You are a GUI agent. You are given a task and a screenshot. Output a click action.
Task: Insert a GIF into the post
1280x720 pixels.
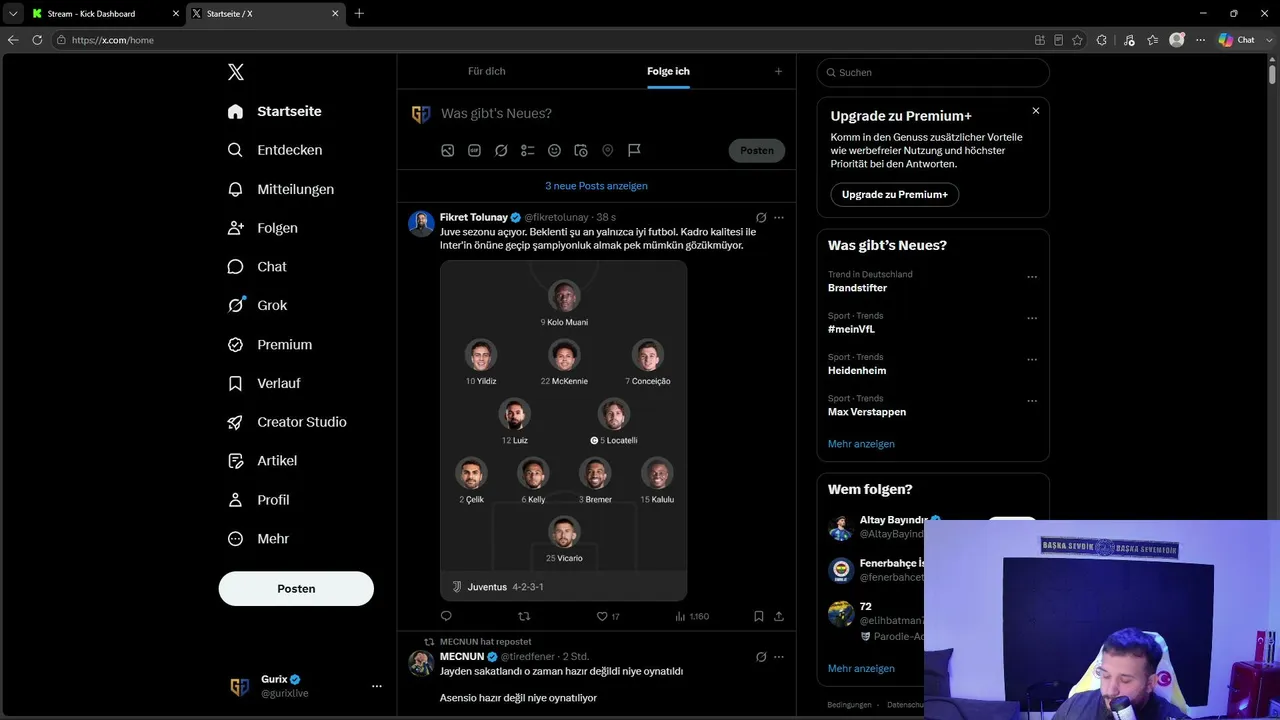[474, 150]
